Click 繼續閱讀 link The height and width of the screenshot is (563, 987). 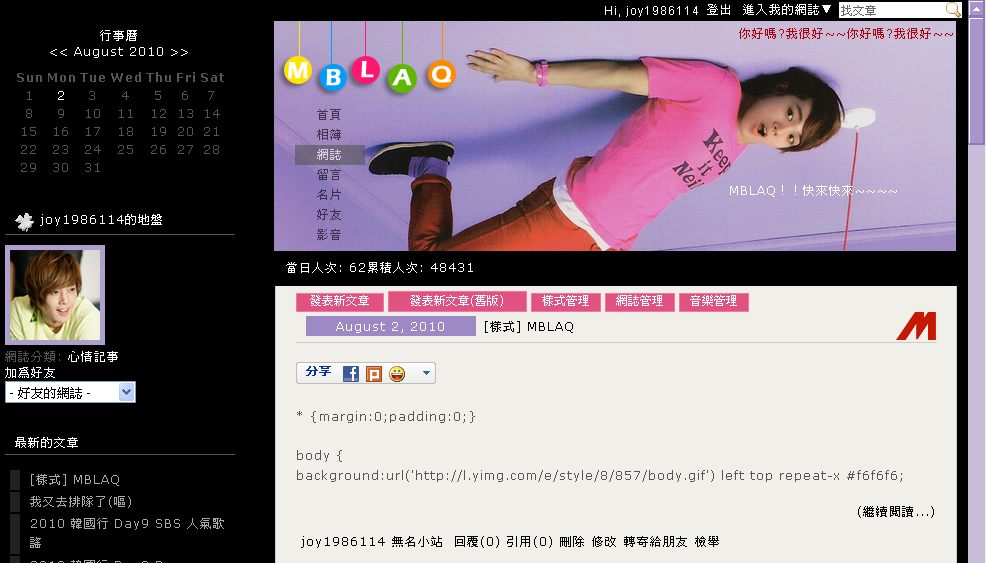pyautogui.click(x=896, y=511)
